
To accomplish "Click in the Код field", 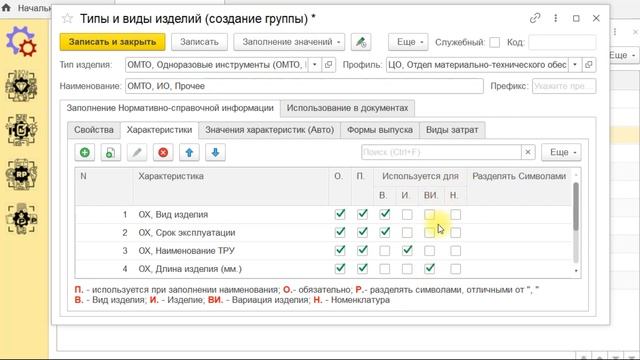I will coord(562,42).
